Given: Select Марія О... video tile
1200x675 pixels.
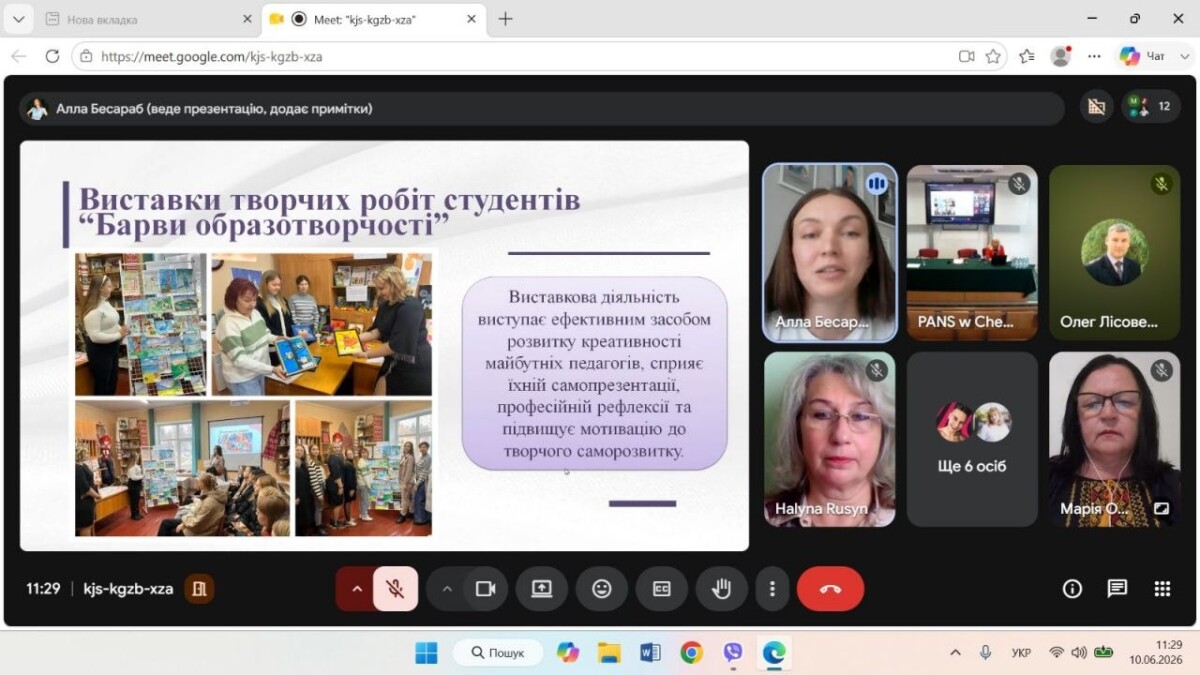Looking at the screenshot, I should (1114, 439).
